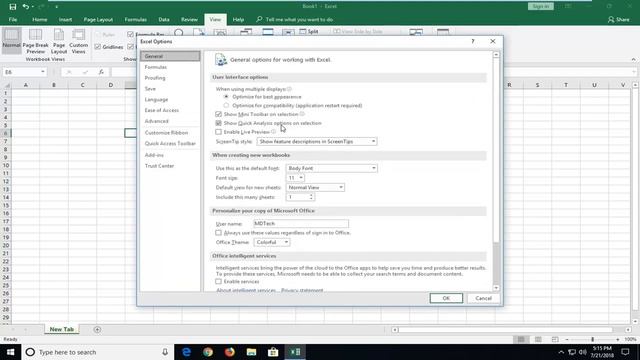The height and width of the screenshot is (360, 640).
Task: Click the Help question mark in Excel Options
Action: 473,41
